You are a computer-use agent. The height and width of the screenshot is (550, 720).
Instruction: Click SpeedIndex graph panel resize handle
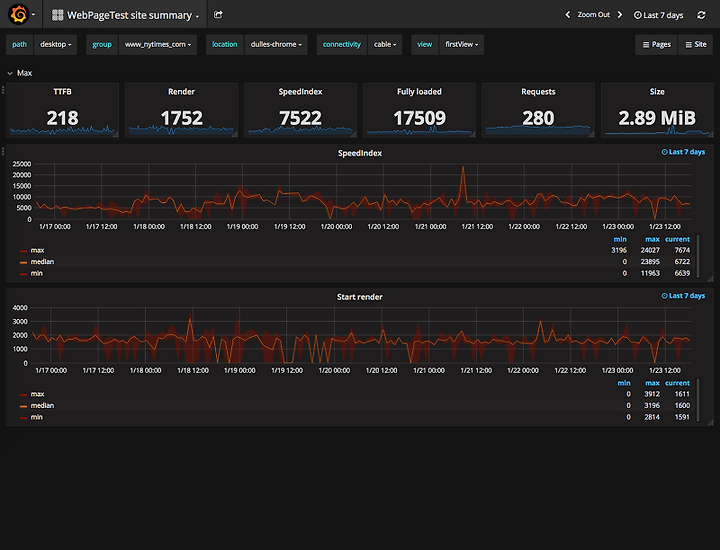click(x=710, y=279)
